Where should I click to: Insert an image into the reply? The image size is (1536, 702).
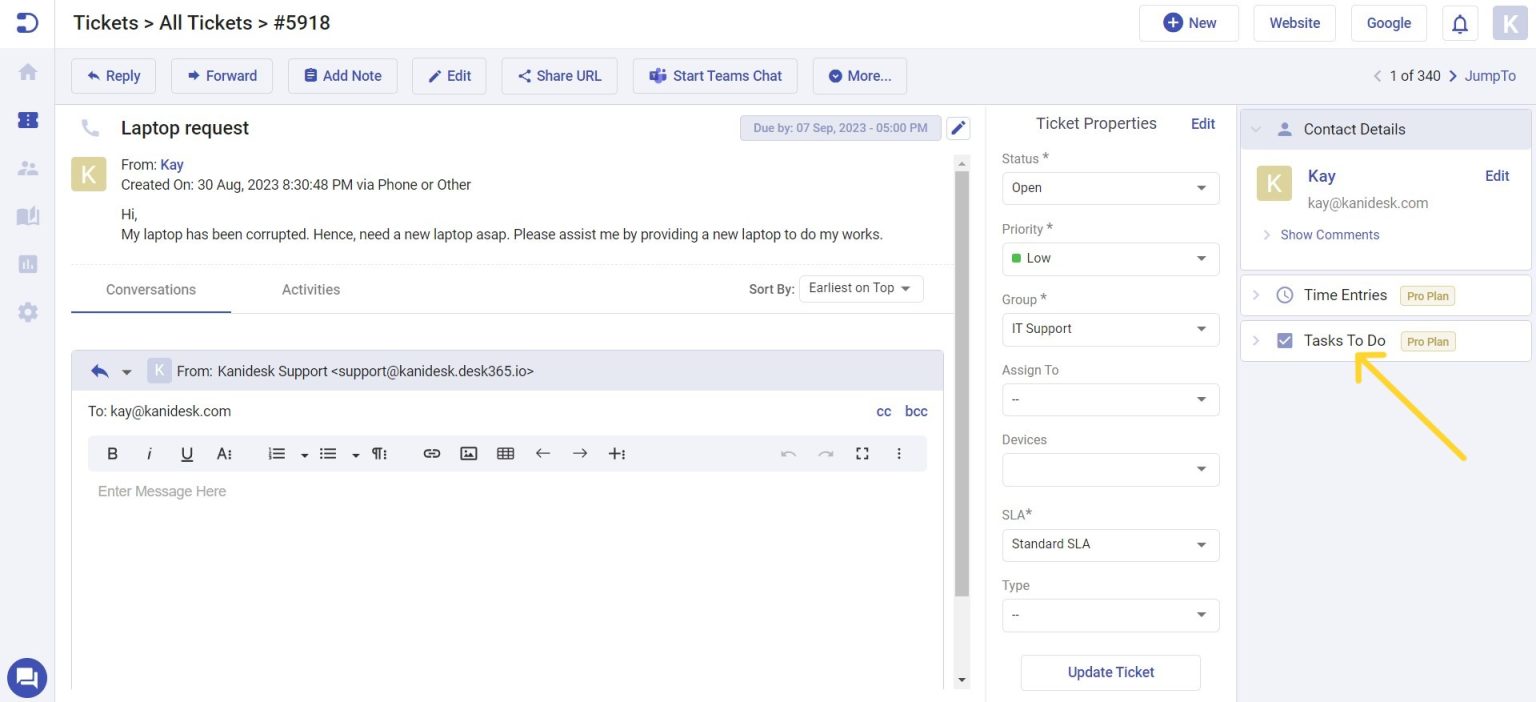(468, 453)
